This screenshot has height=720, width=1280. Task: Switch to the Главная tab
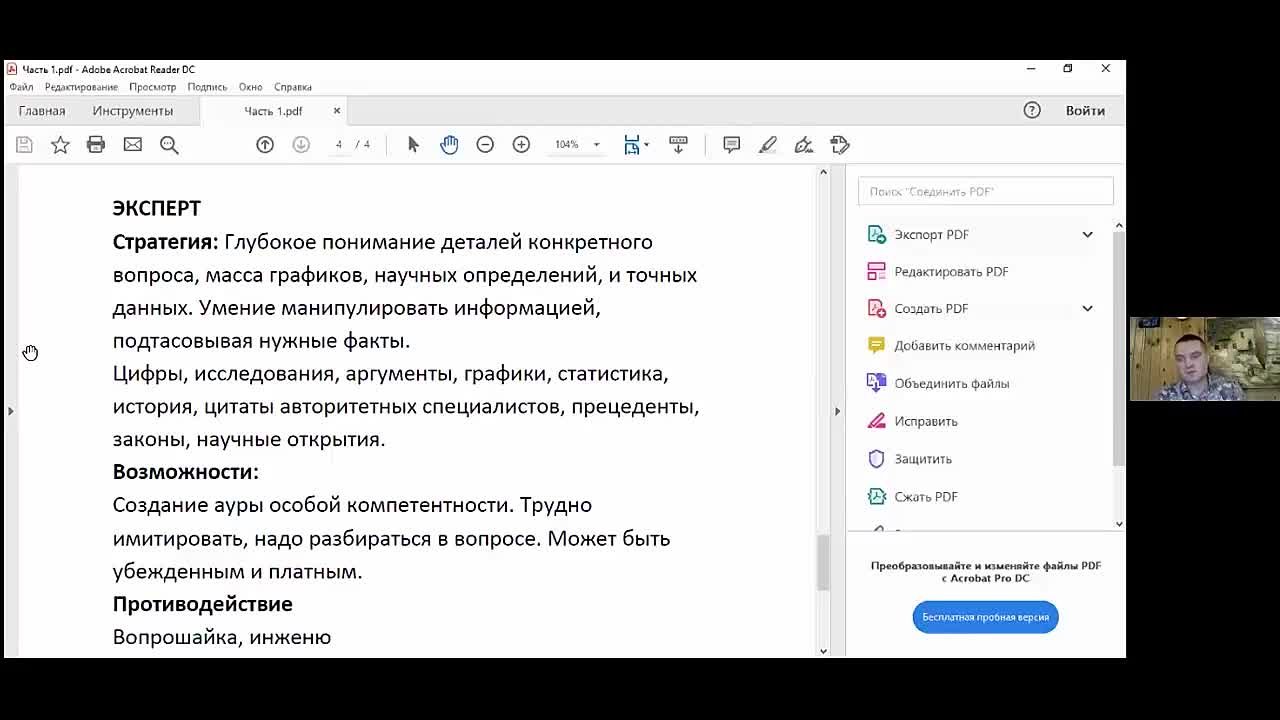[x=42, y=111]
